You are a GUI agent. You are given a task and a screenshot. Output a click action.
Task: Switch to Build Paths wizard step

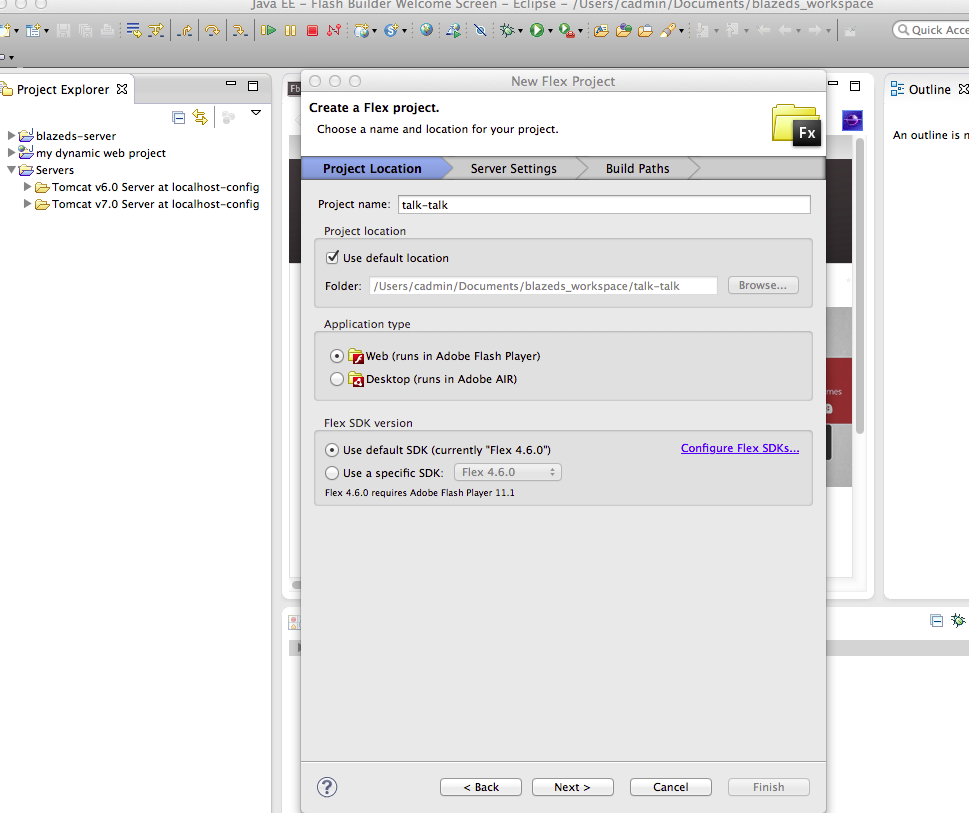click(637, 169)
